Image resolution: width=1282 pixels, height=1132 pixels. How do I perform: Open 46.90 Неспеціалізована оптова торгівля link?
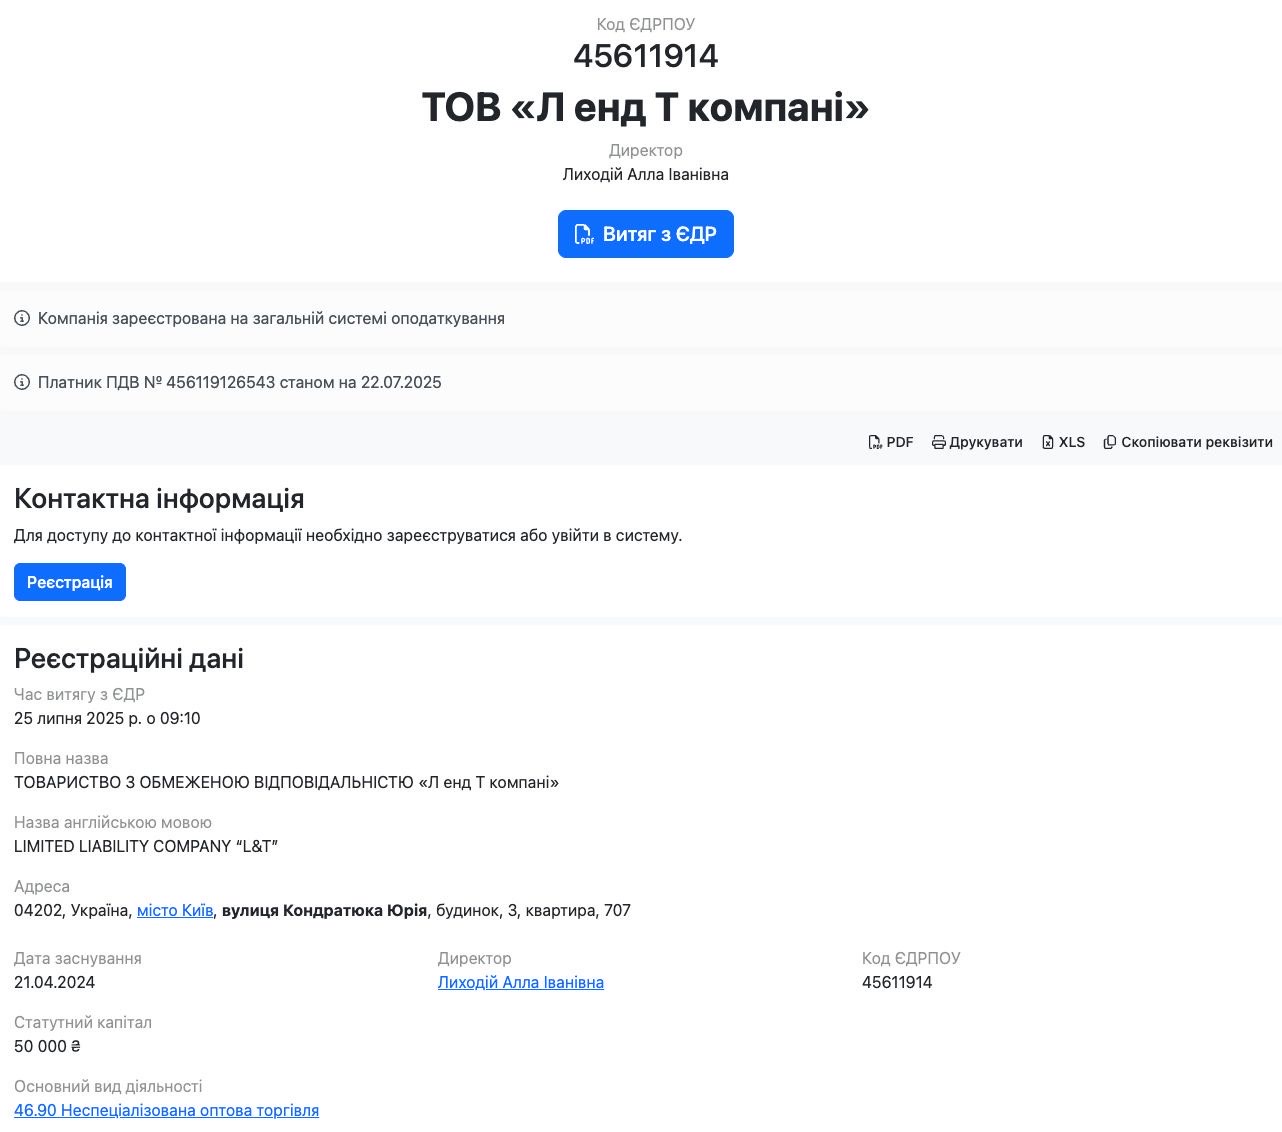pos(166,1110)
